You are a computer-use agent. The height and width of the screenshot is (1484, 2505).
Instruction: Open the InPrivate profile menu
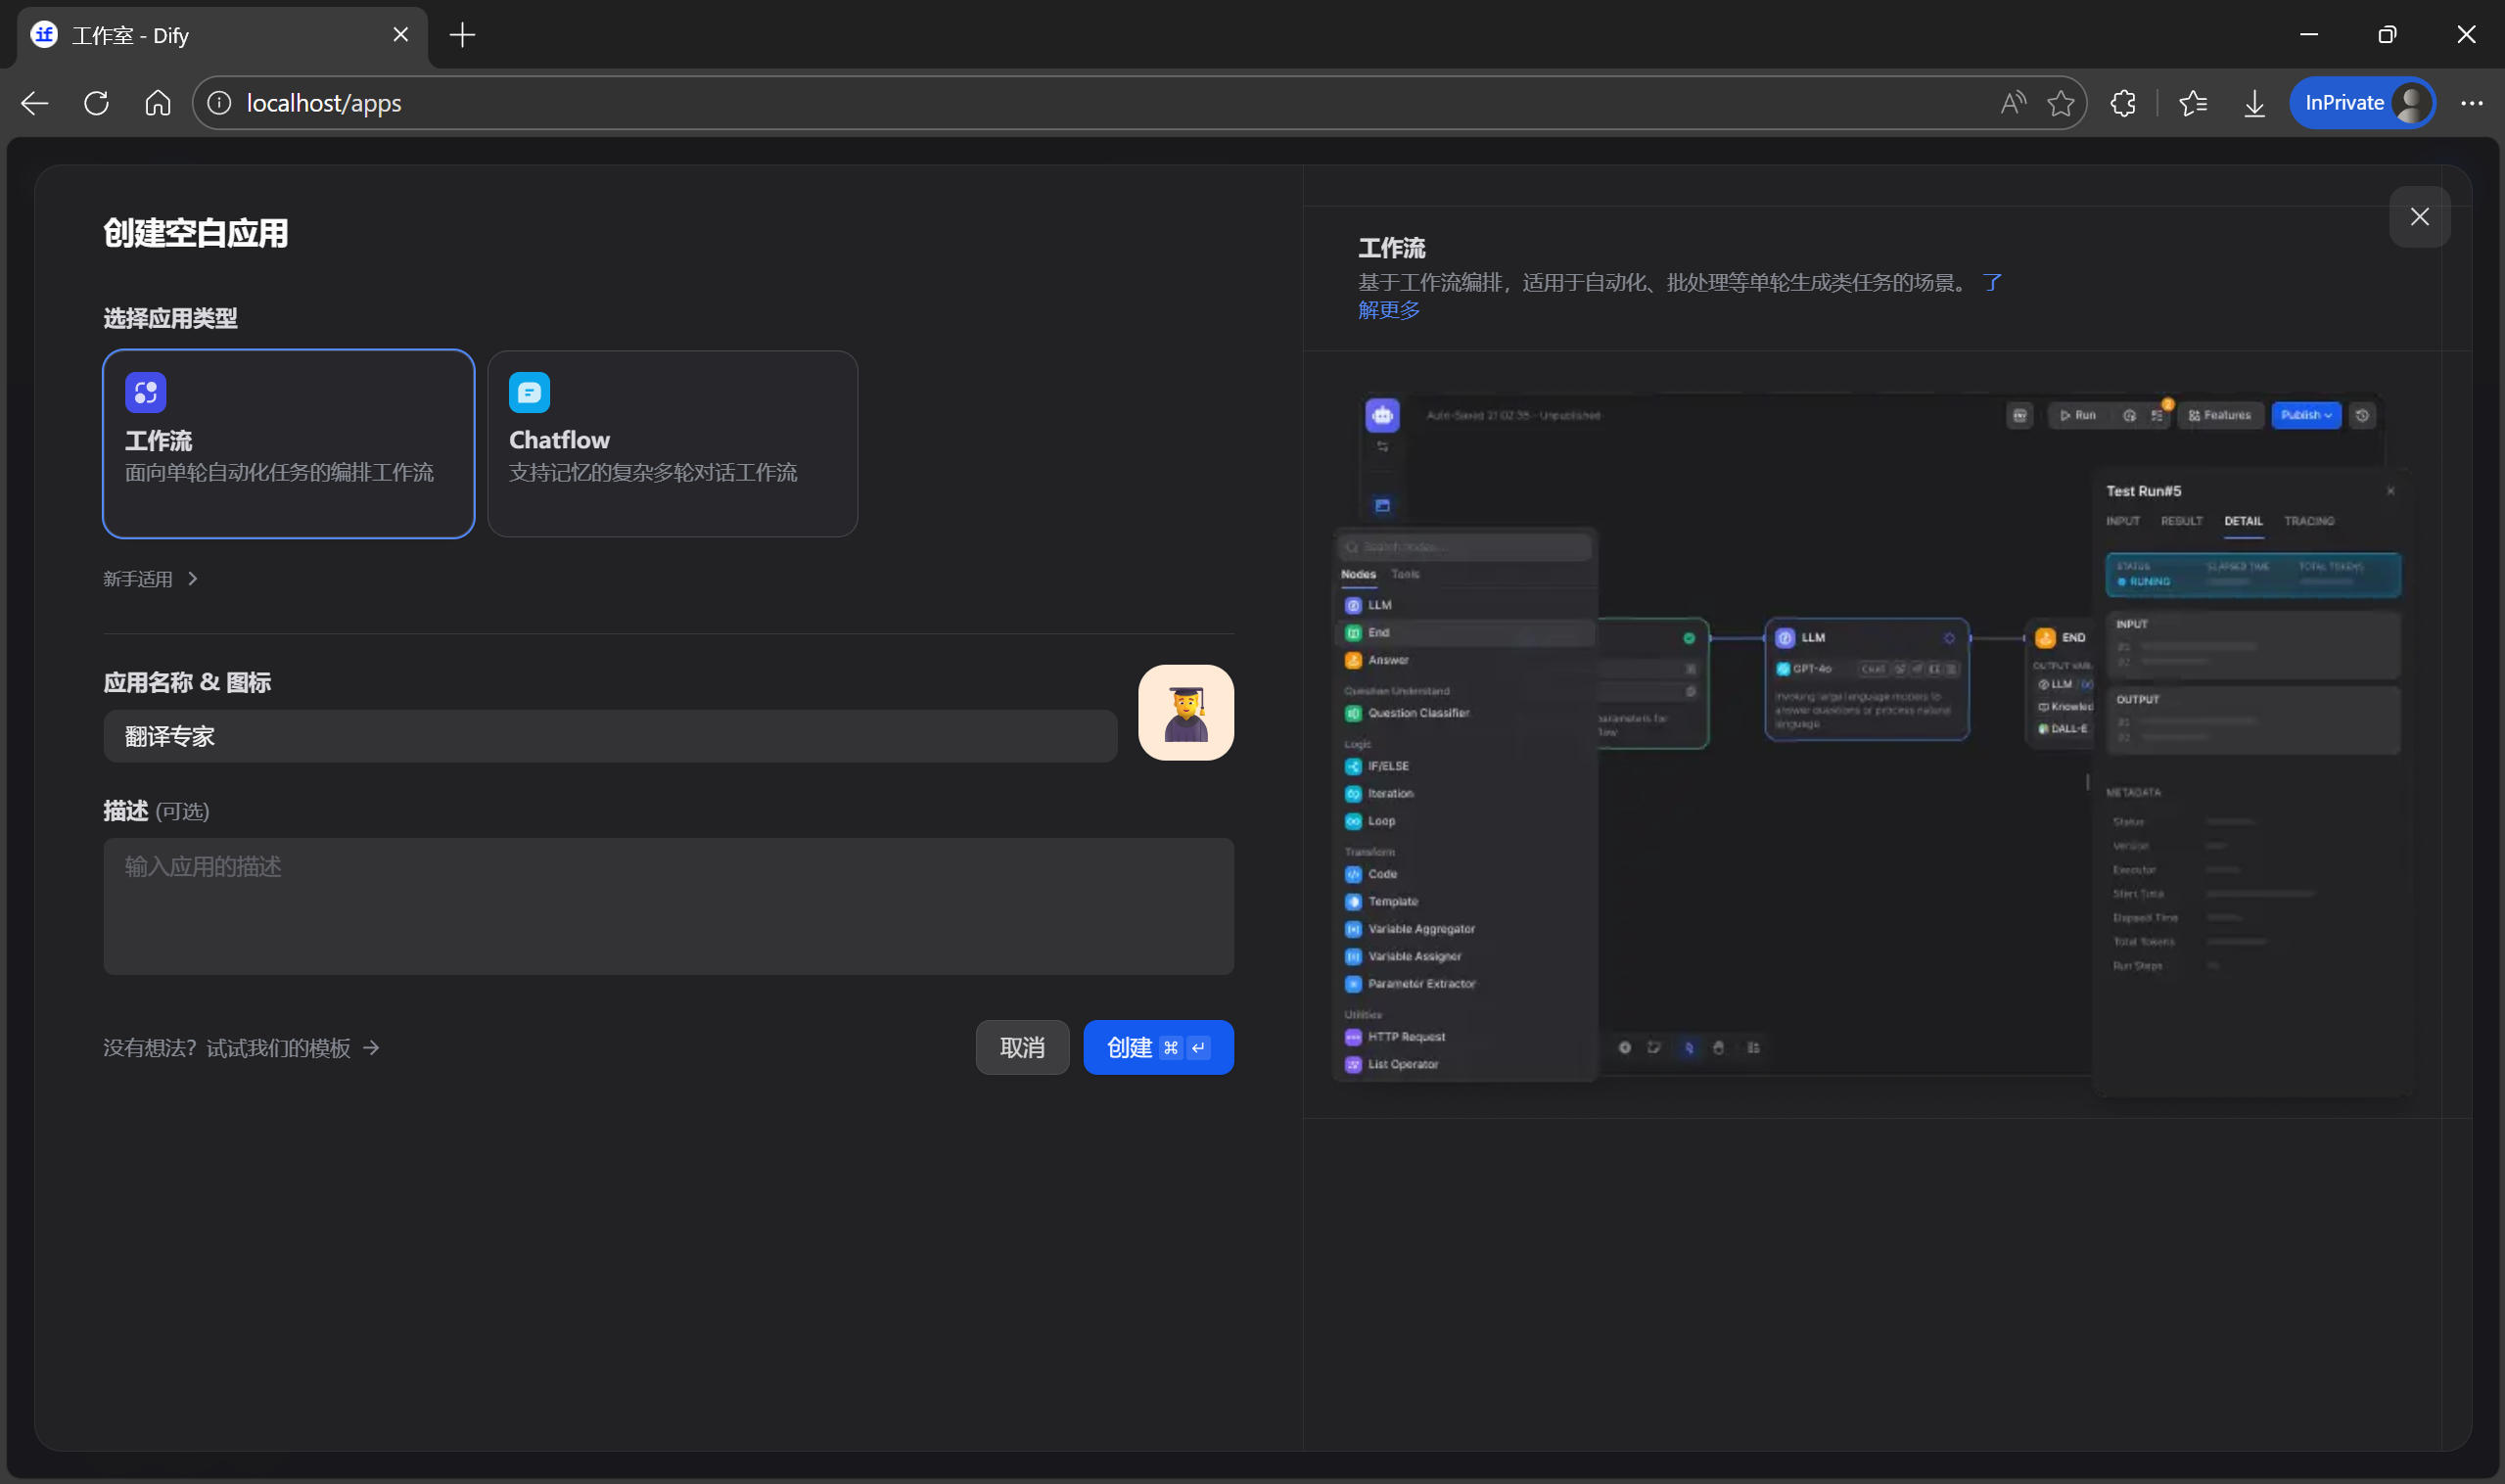pos(2361,103)
